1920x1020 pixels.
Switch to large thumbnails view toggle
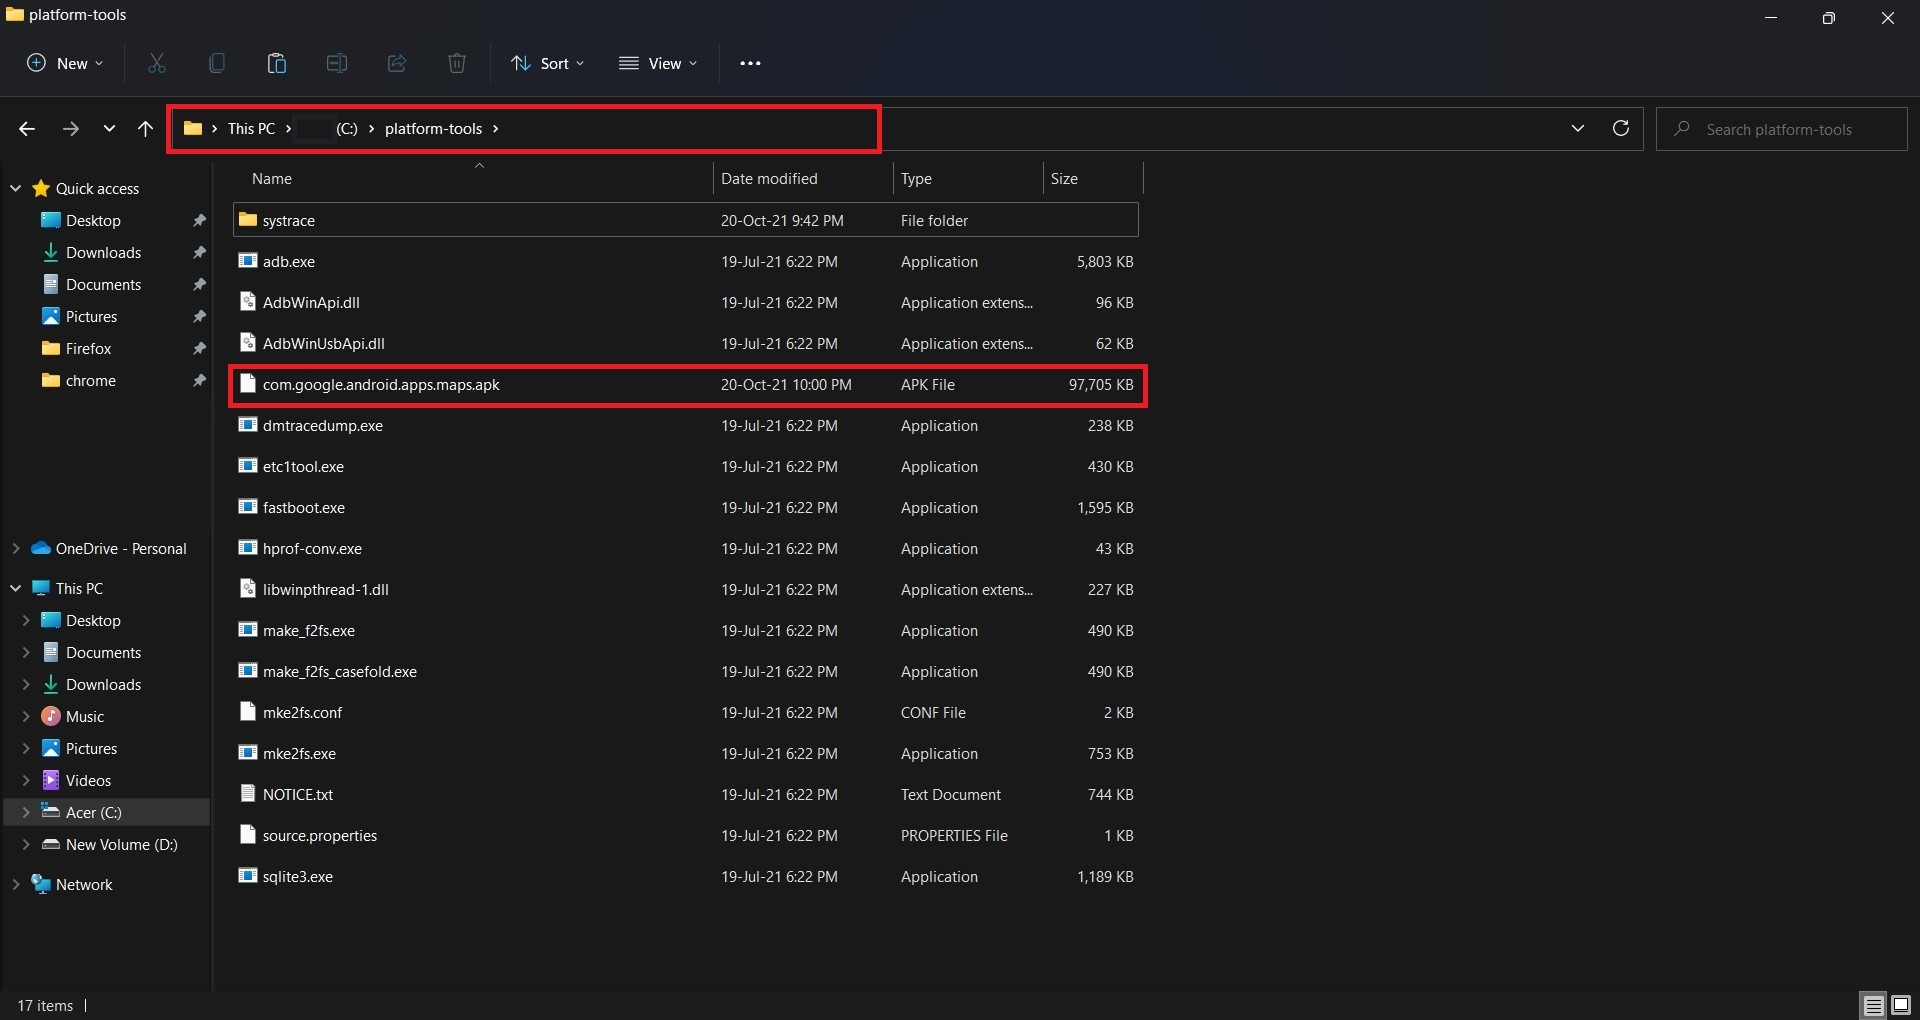click(x=1900, y=1005)
